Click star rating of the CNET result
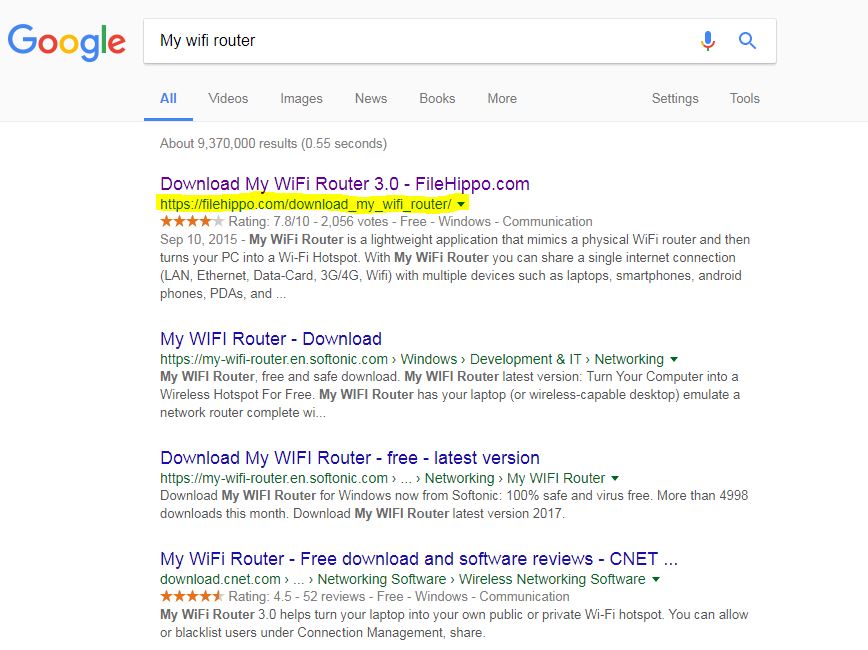Image resolution: width=868 pixels, height=650 pixels. [192, 596]
